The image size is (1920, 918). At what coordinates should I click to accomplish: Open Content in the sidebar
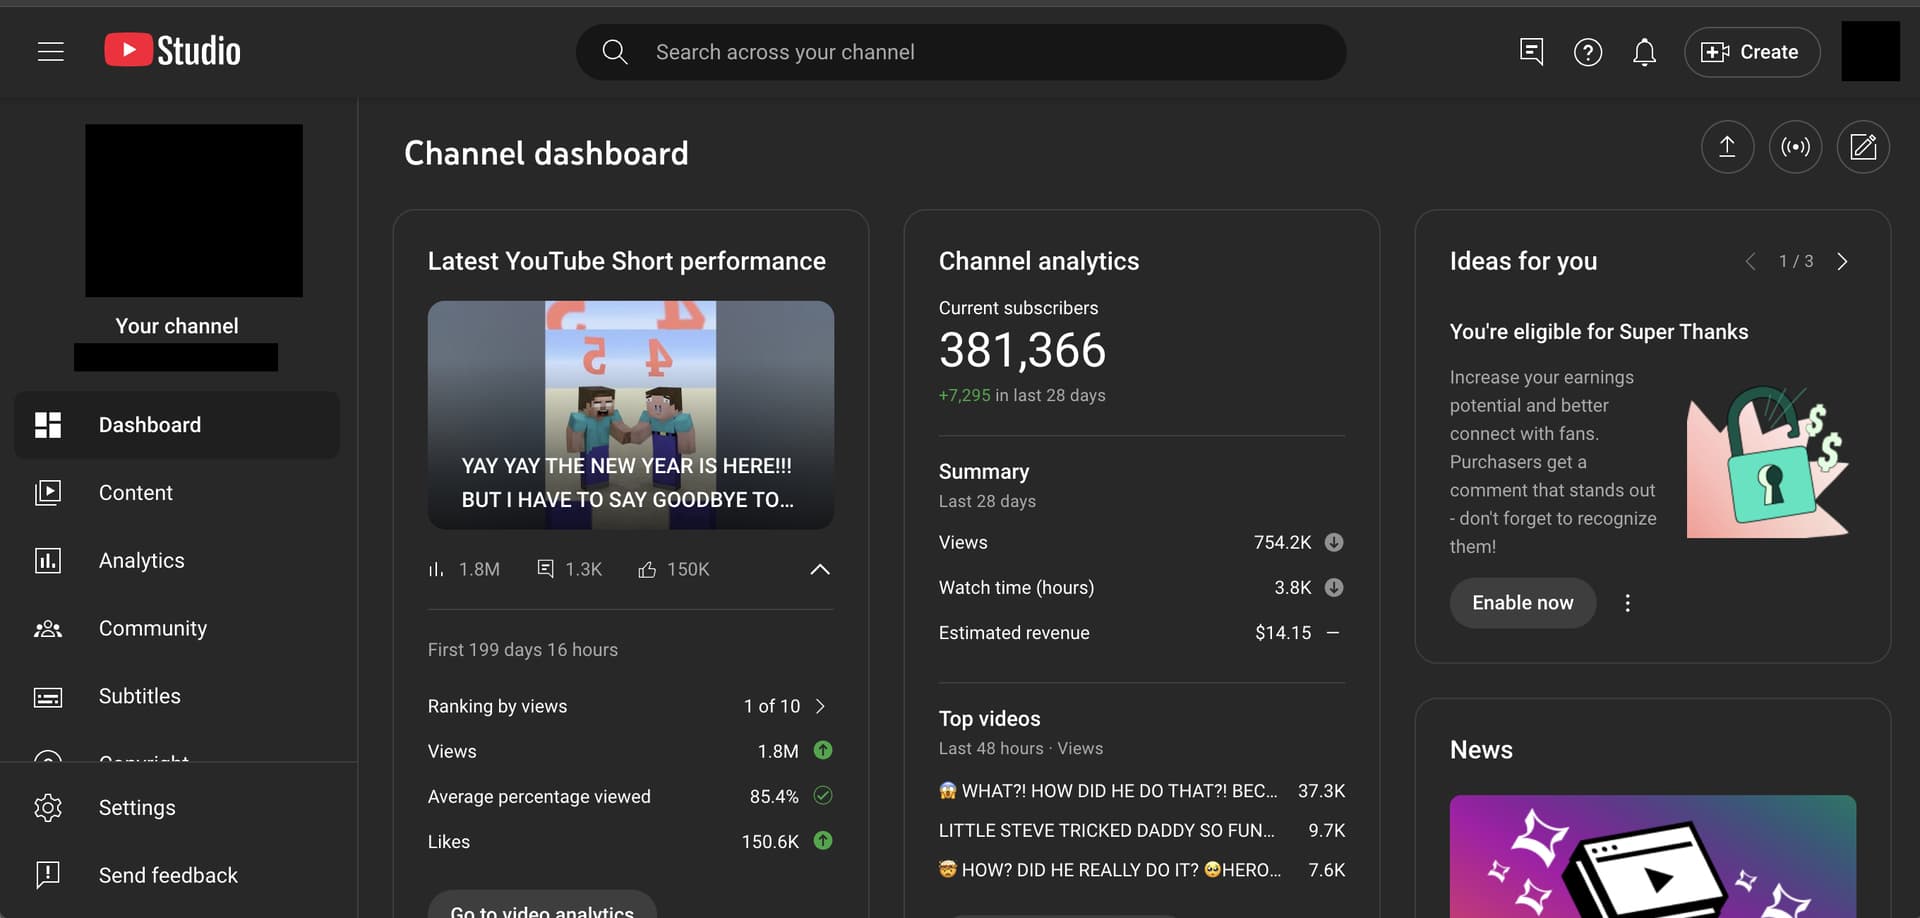177,493
